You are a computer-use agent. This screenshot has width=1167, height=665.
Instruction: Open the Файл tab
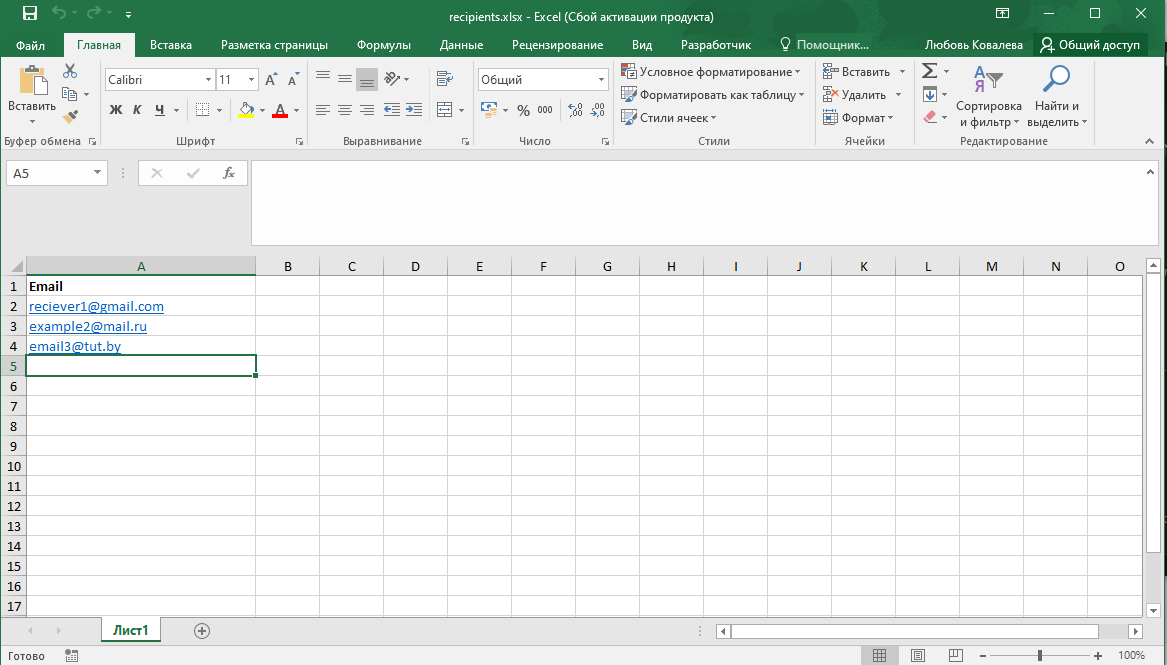[x=31, y=45]
